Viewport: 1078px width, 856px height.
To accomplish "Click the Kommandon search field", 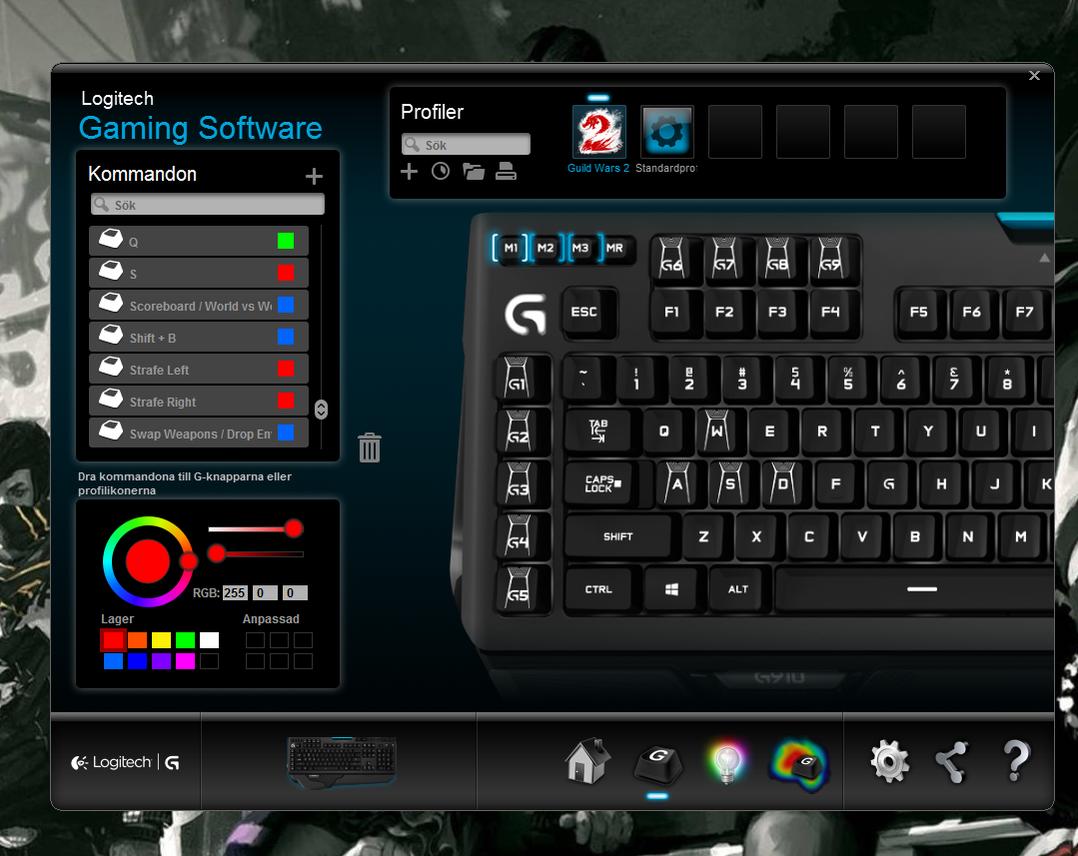I will click(x=208, y=204).
